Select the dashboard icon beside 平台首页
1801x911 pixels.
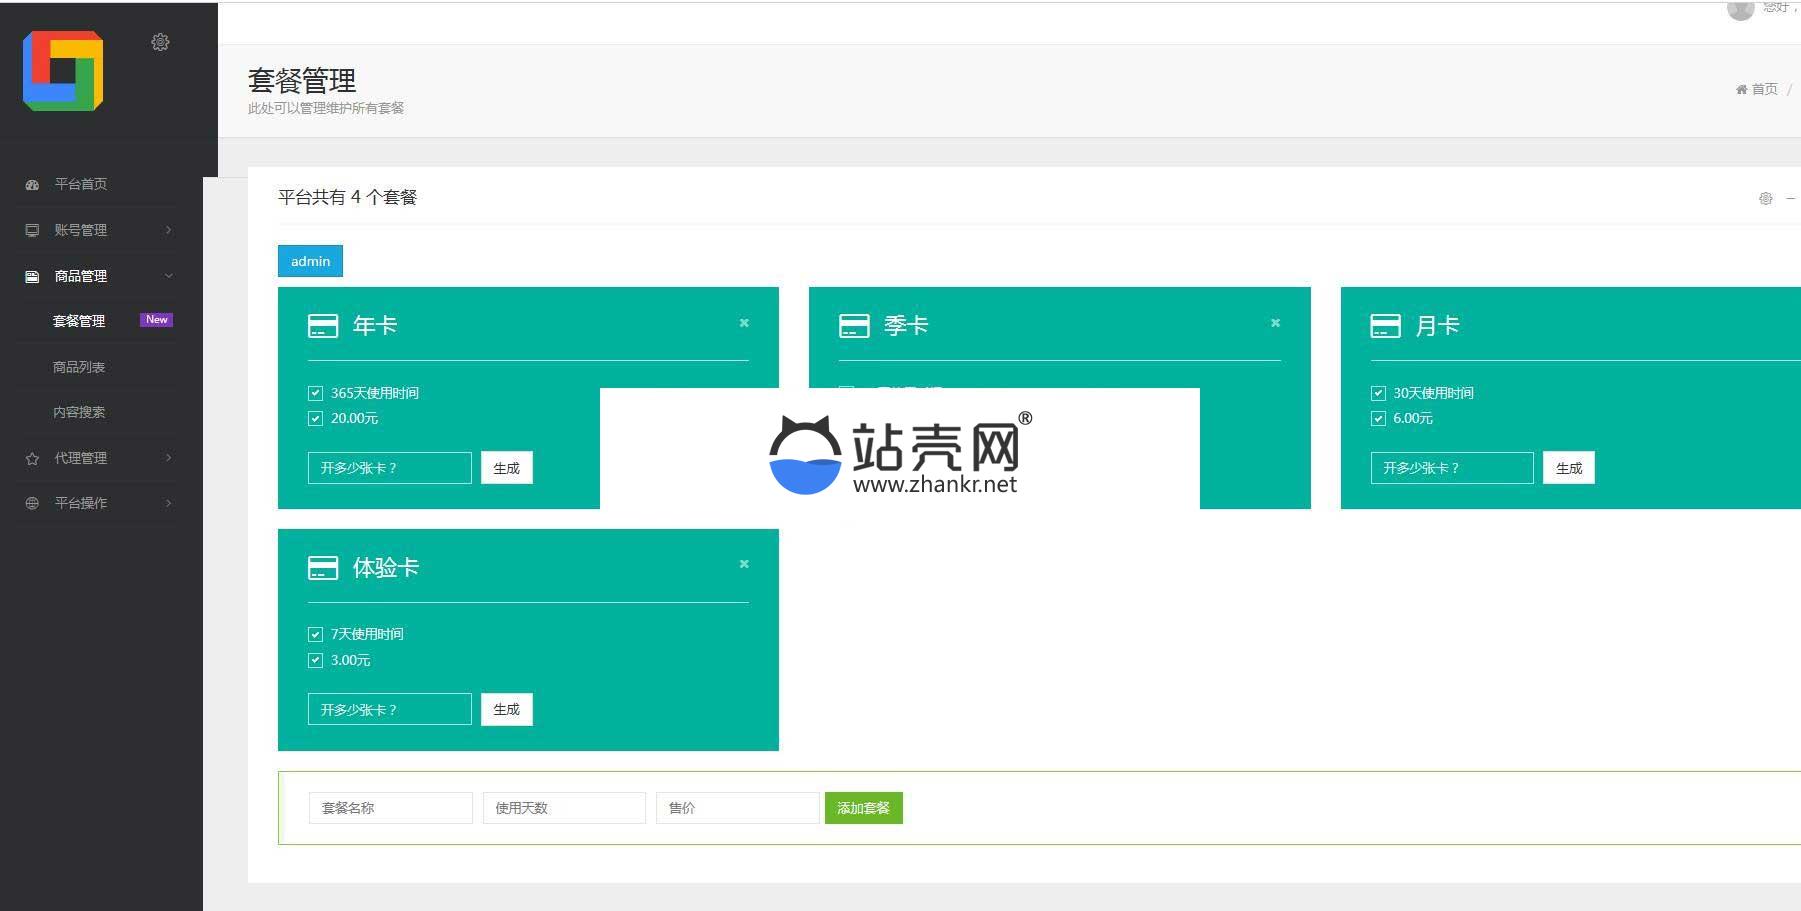point(31,184)
